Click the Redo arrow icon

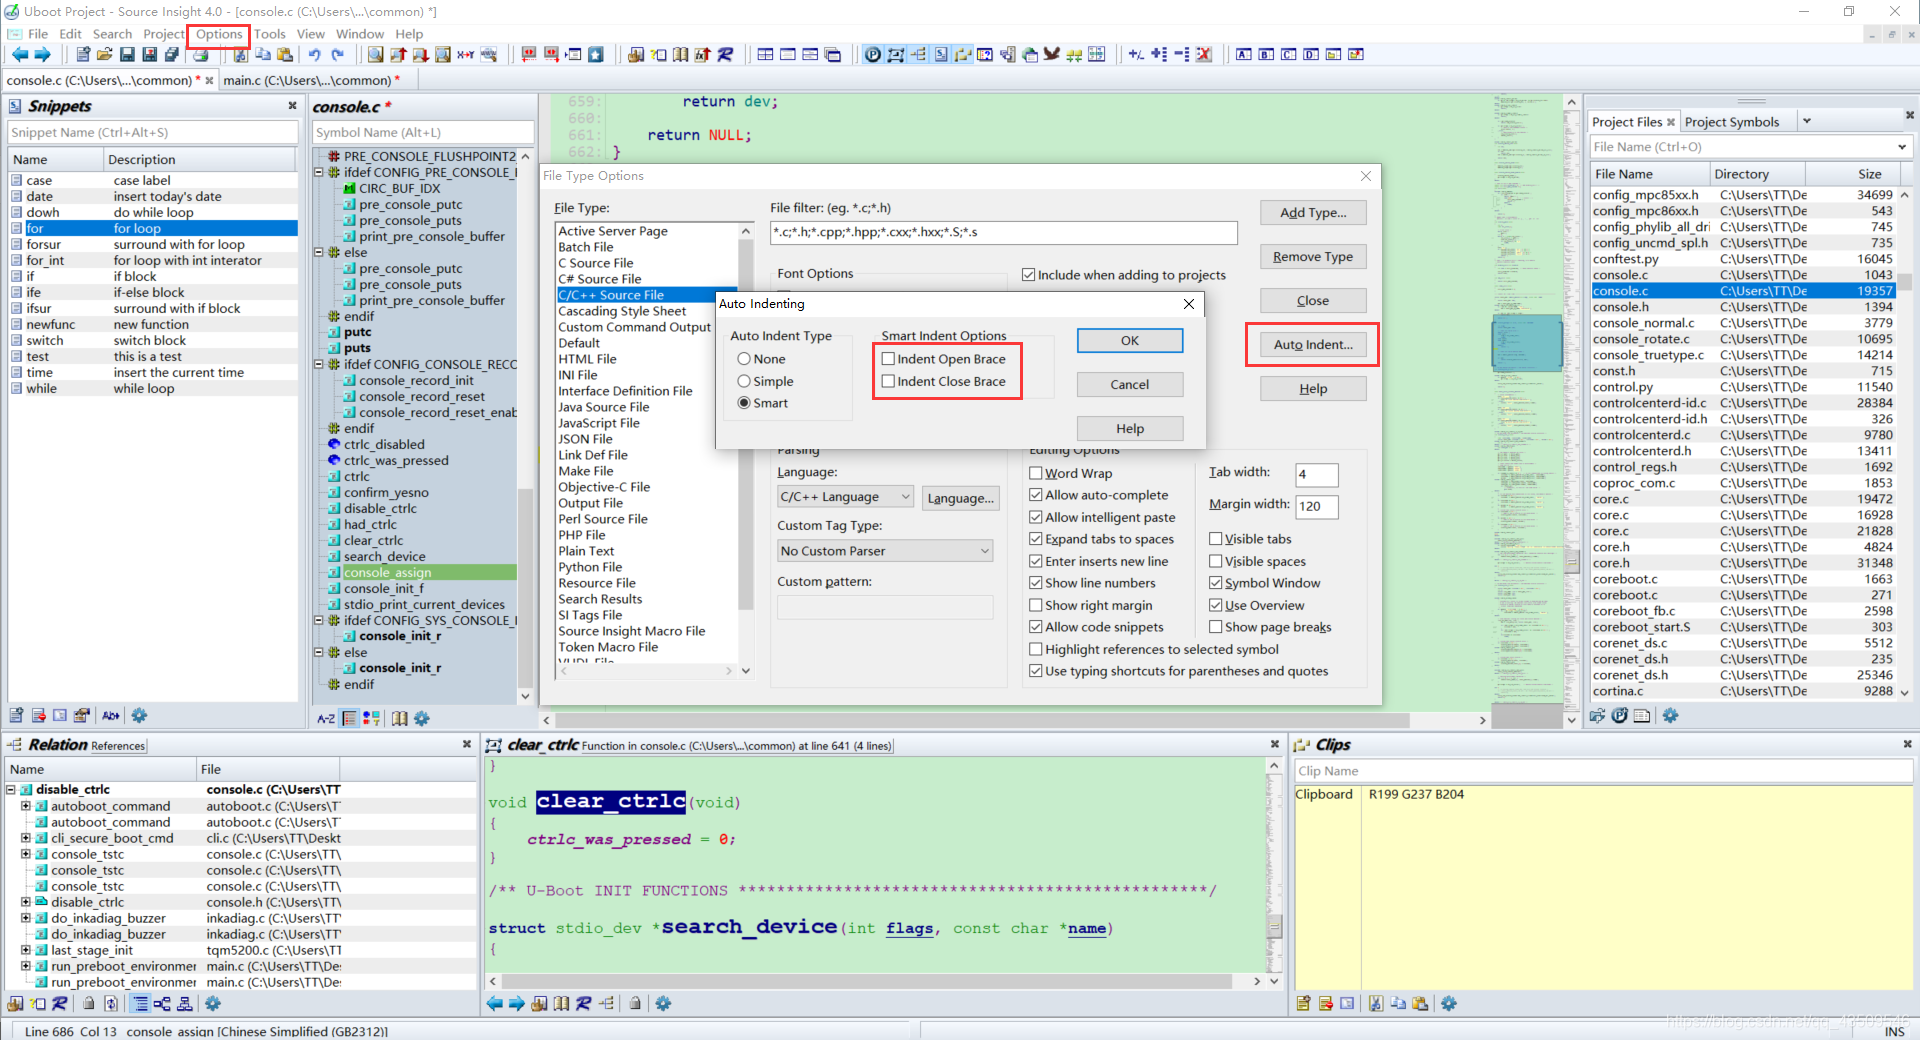338,55
